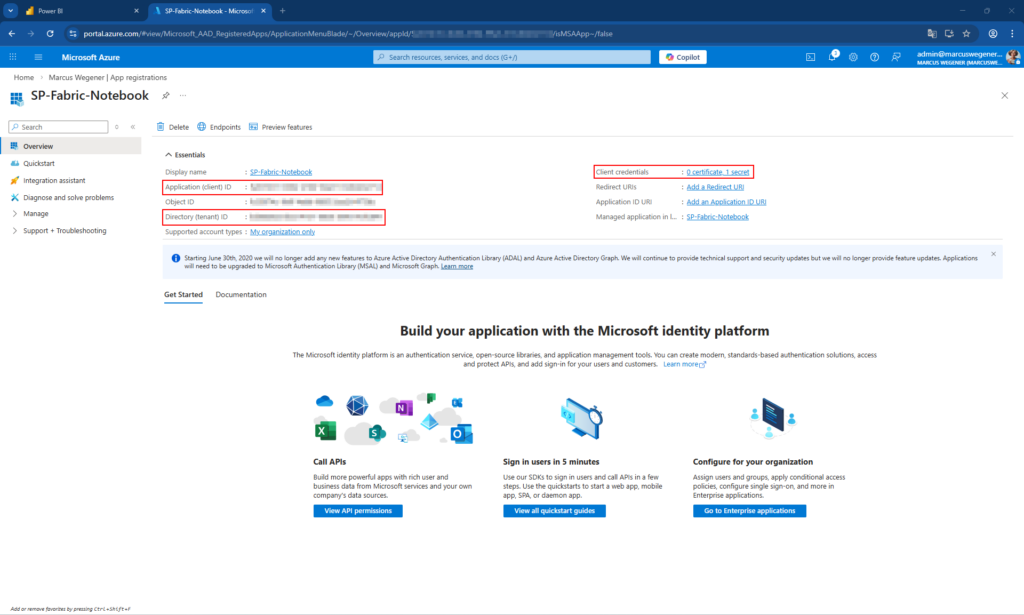Launch Copilot from the top bar
1024x615 pixels.
[682, 56]
